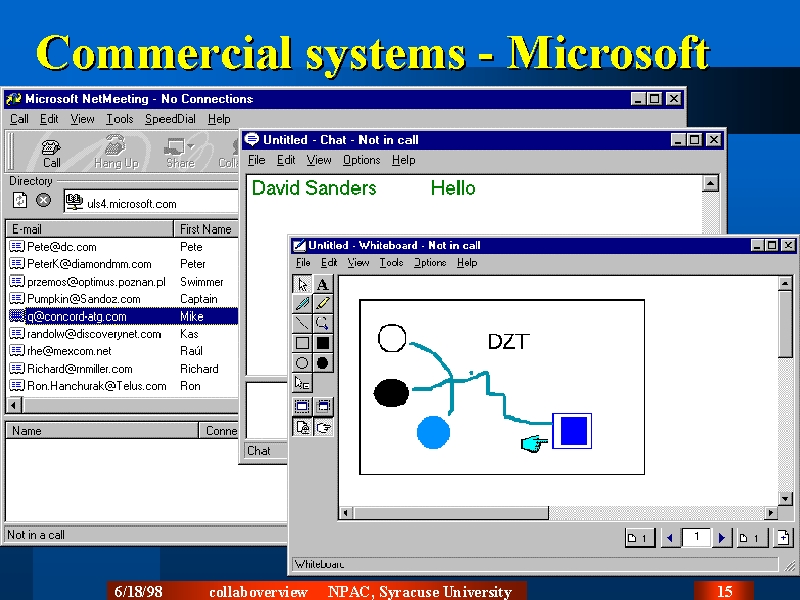The image size is (800, 600).
Task: Select the Text tool in Whiteboard
Action: pos(322,284)
